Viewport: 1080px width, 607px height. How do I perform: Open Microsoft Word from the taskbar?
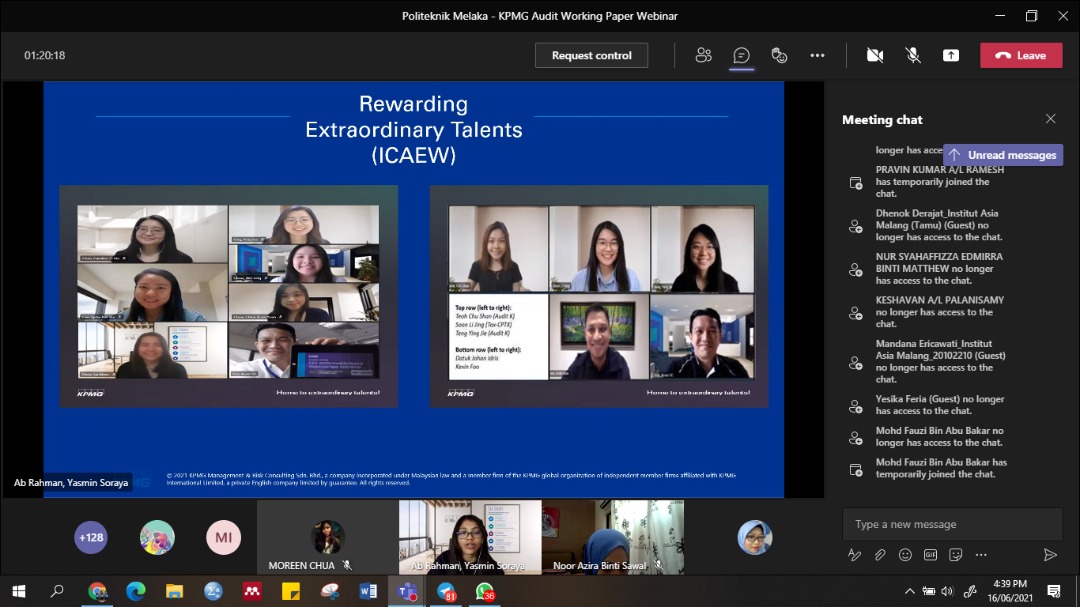tap(368, 591)
